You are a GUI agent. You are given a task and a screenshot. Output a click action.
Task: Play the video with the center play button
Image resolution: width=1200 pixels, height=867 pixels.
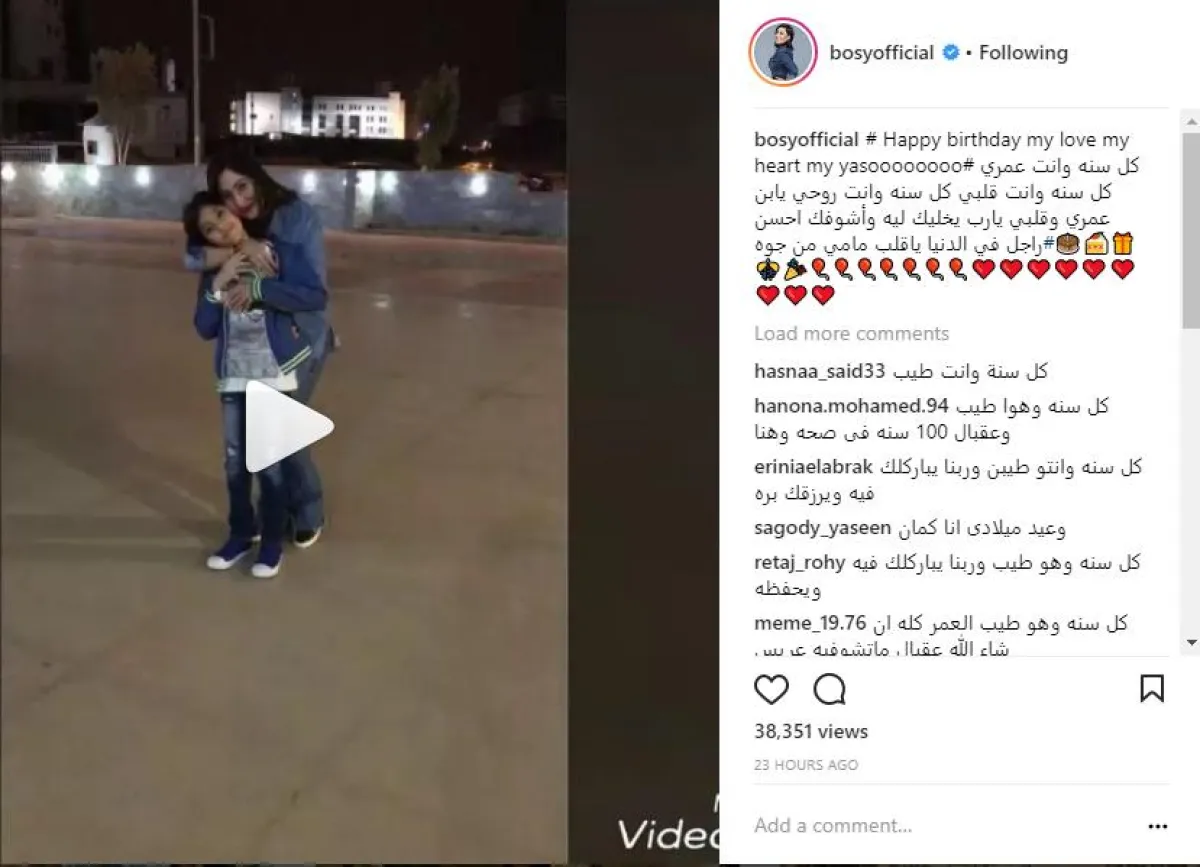[288, 426]
